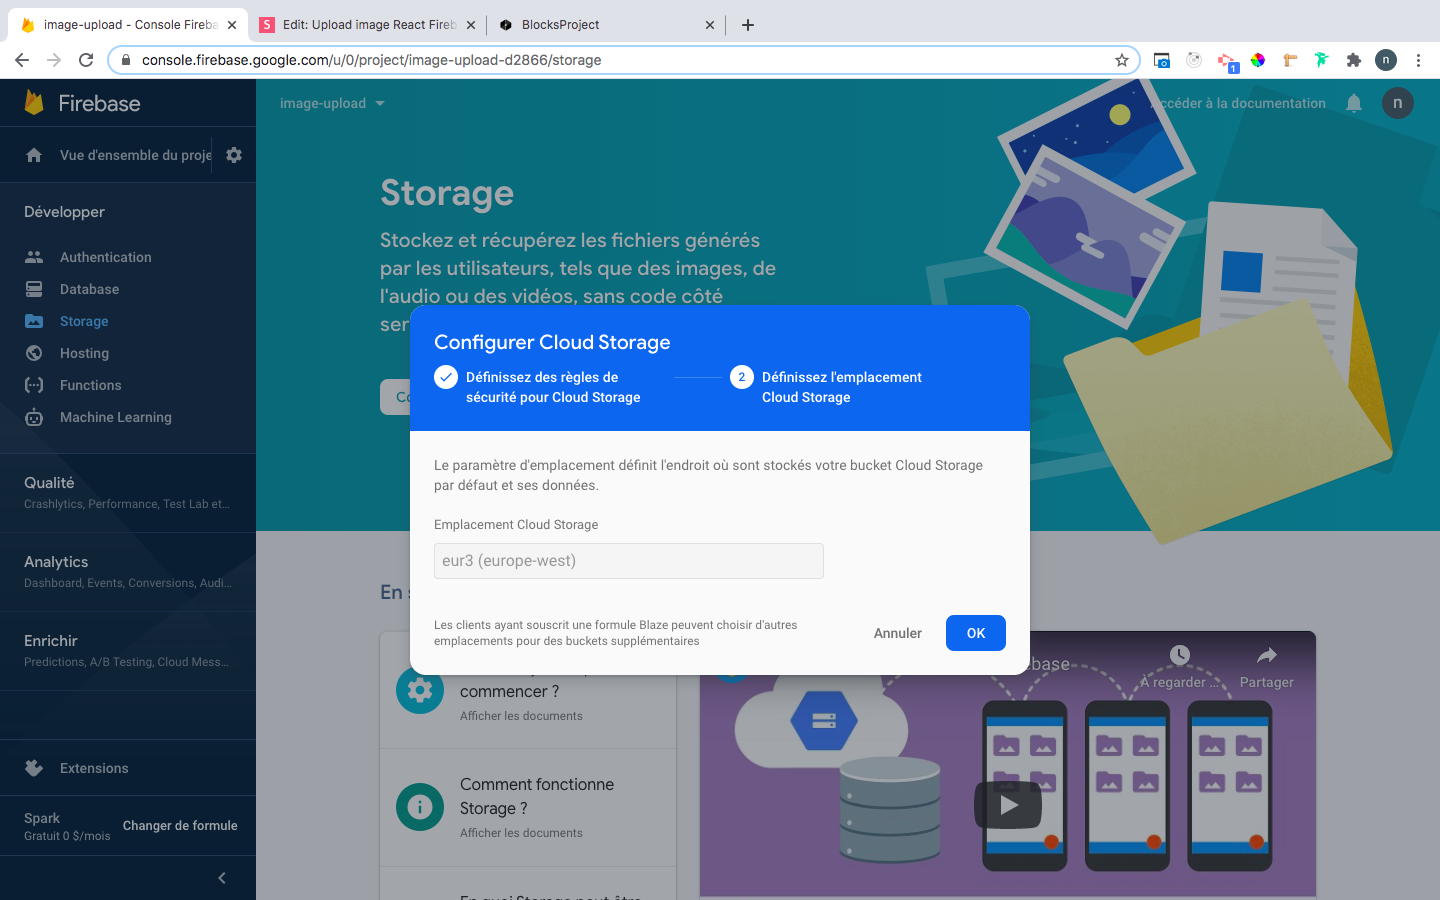
Task: Open Chrome three-dot menu
Action: tap(1418, 60)
